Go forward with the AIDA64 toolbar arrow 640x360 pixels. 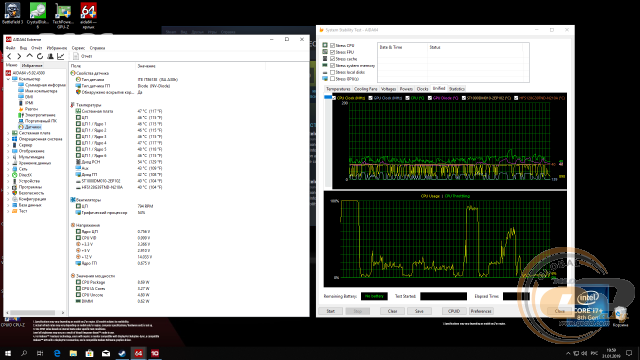tap(19, 56)
